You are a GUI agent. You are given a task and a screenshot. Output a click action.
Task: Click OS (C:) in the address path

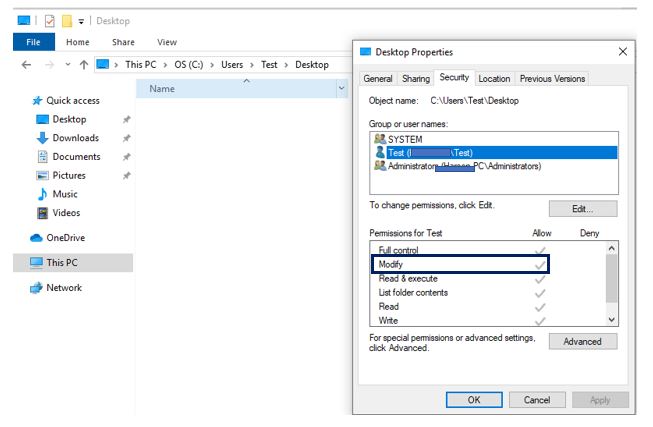click(189, 65)
